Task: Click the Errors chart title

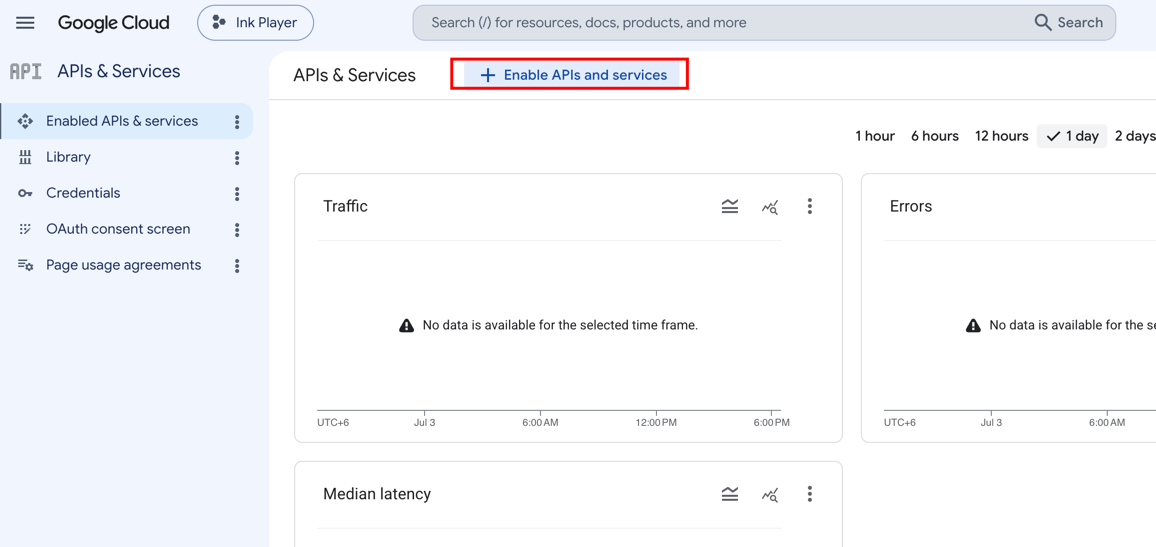Action: click(x=910, y=206)
